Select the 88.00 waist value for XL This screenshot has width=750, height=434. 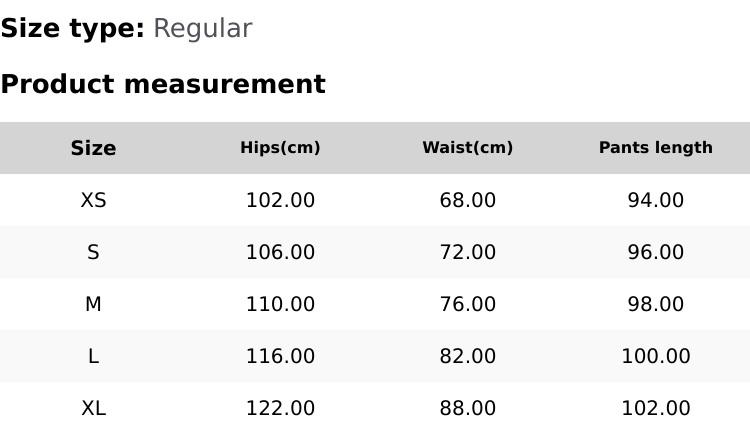(467, 409)
